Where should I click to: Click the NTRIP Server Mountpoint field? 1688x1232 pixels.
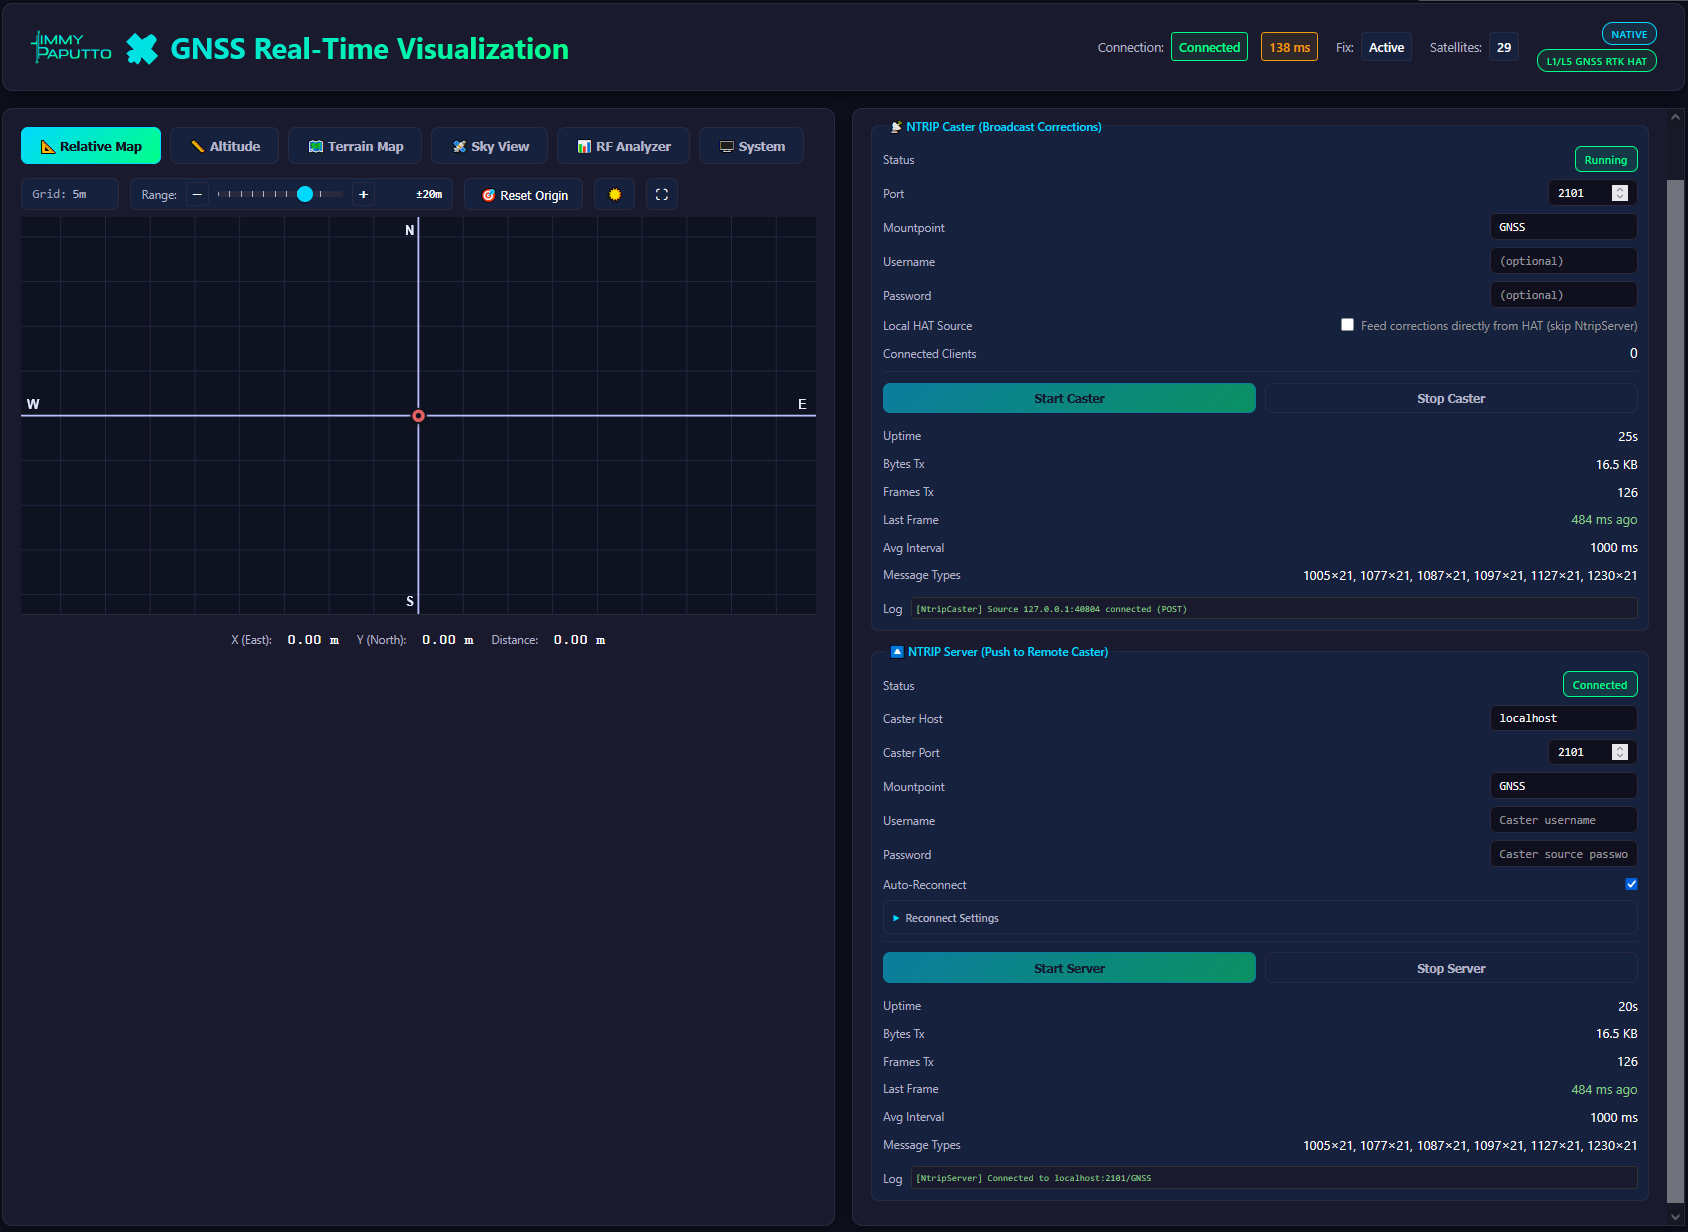pos(1564,786)
